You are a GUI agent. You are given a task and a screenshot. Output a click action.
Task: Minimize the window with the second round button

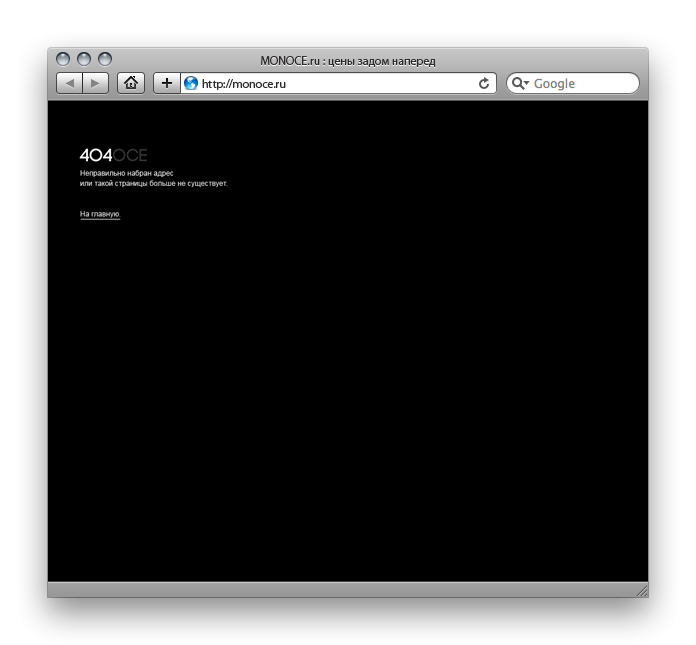(x=84, y=59)
